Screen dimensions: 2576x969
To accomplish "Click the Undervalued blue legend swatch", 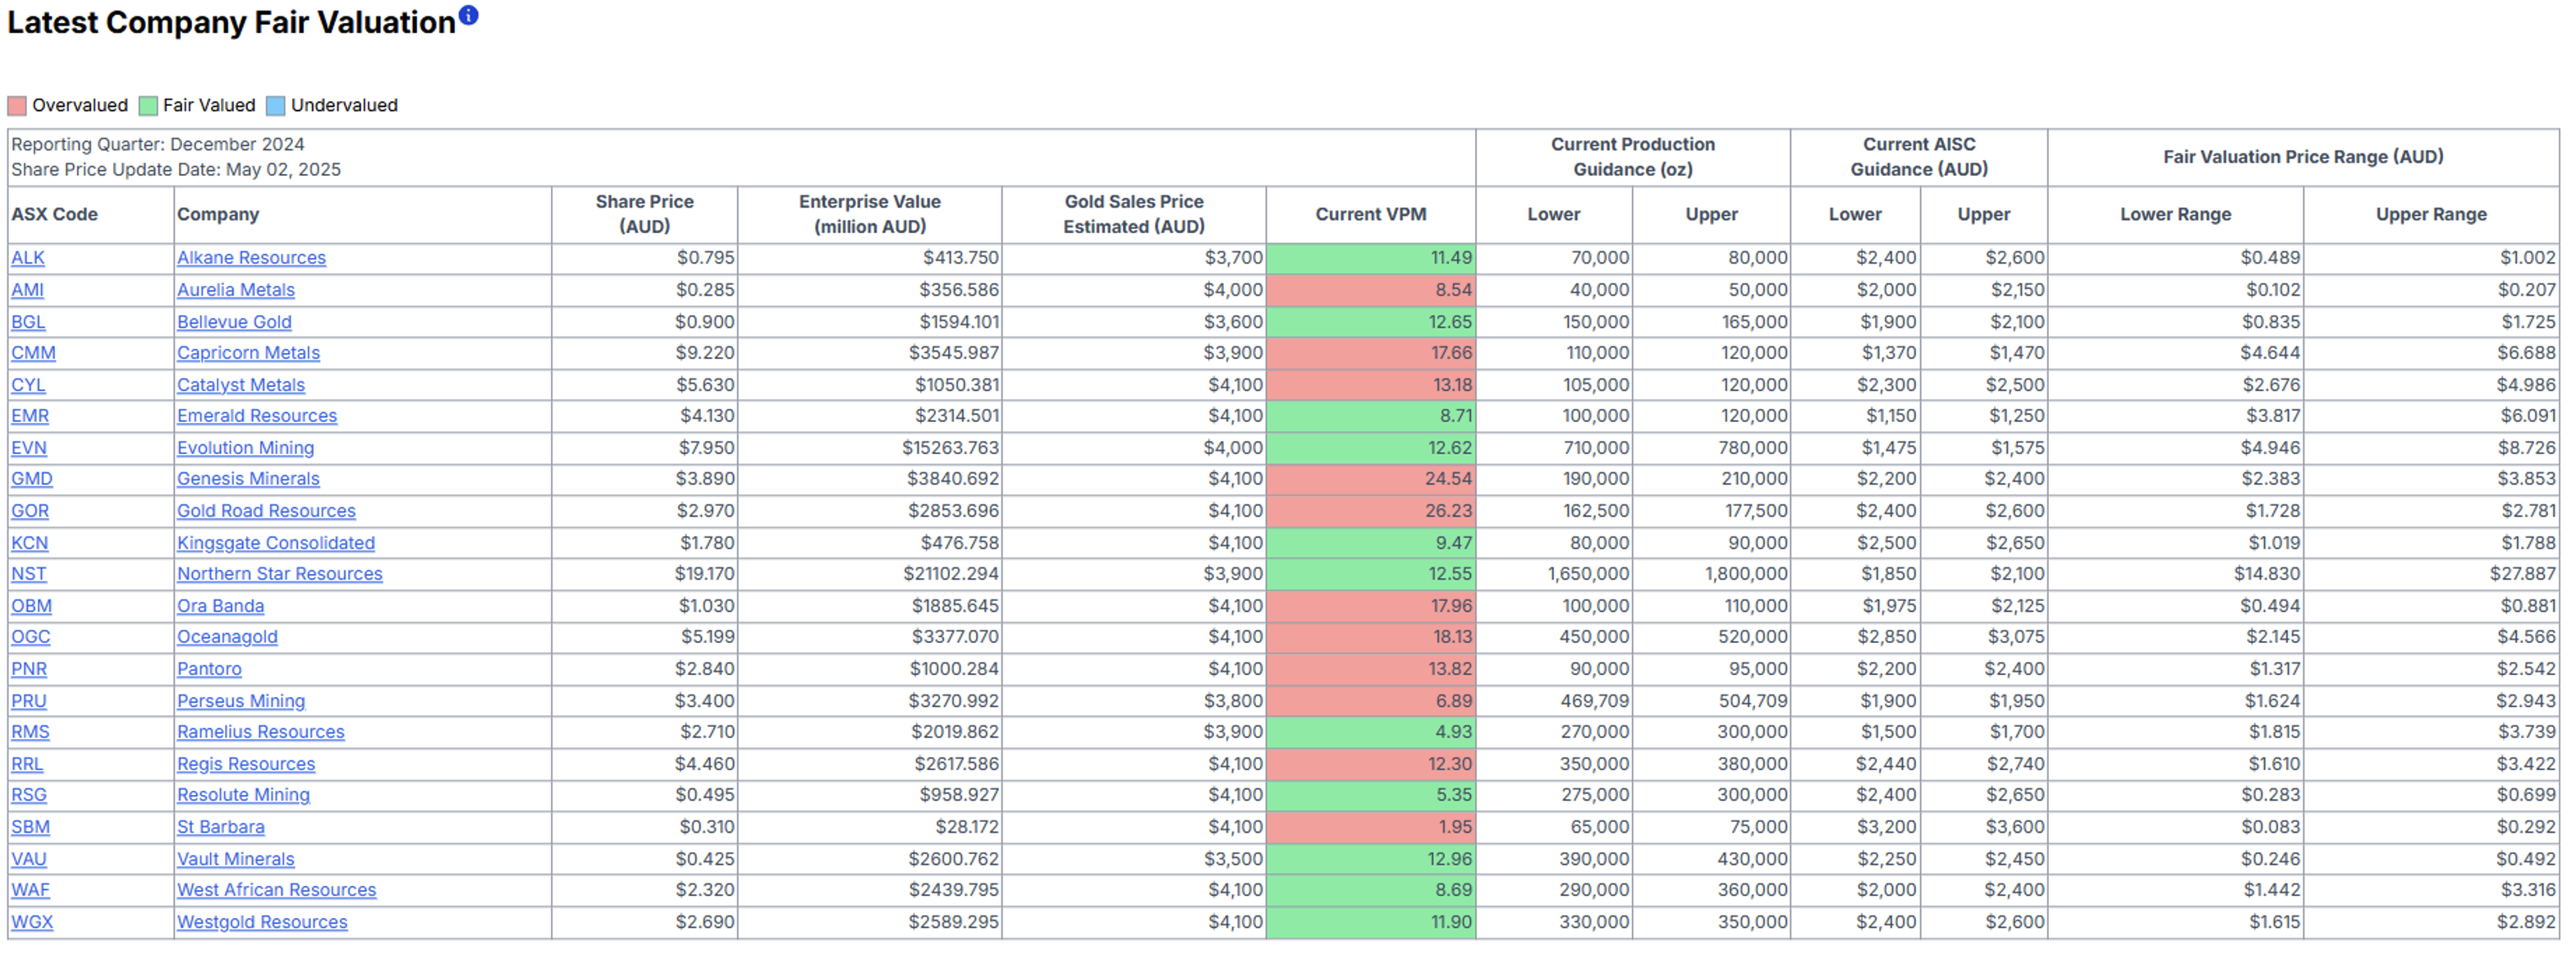I will coord(276,106).
